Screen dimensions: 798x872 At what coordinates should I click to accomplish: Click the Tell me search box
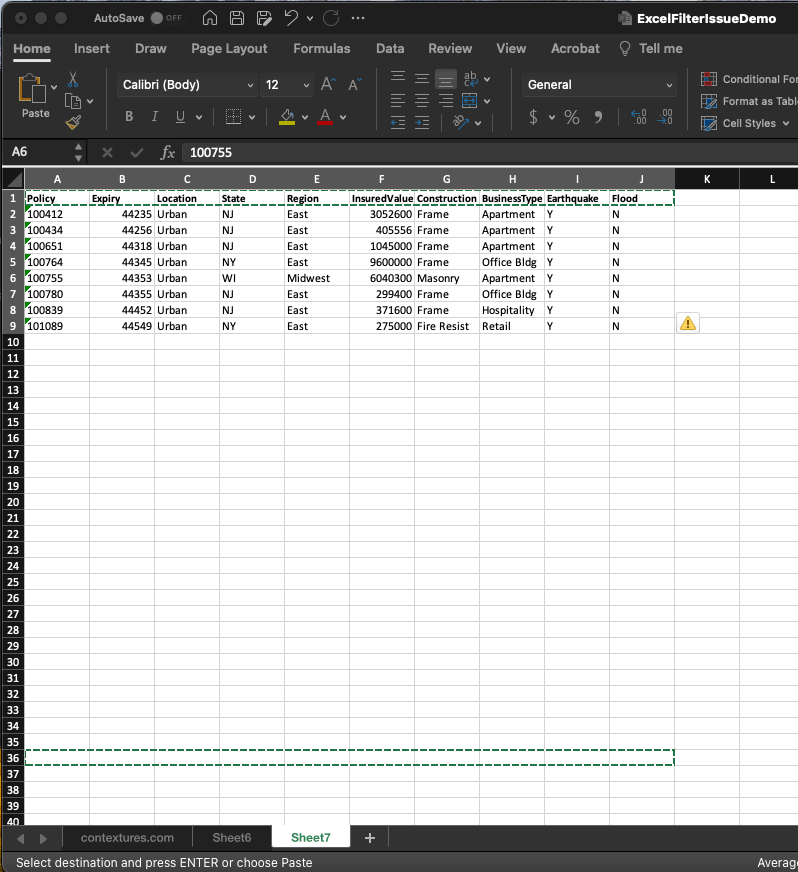point(651,48)
